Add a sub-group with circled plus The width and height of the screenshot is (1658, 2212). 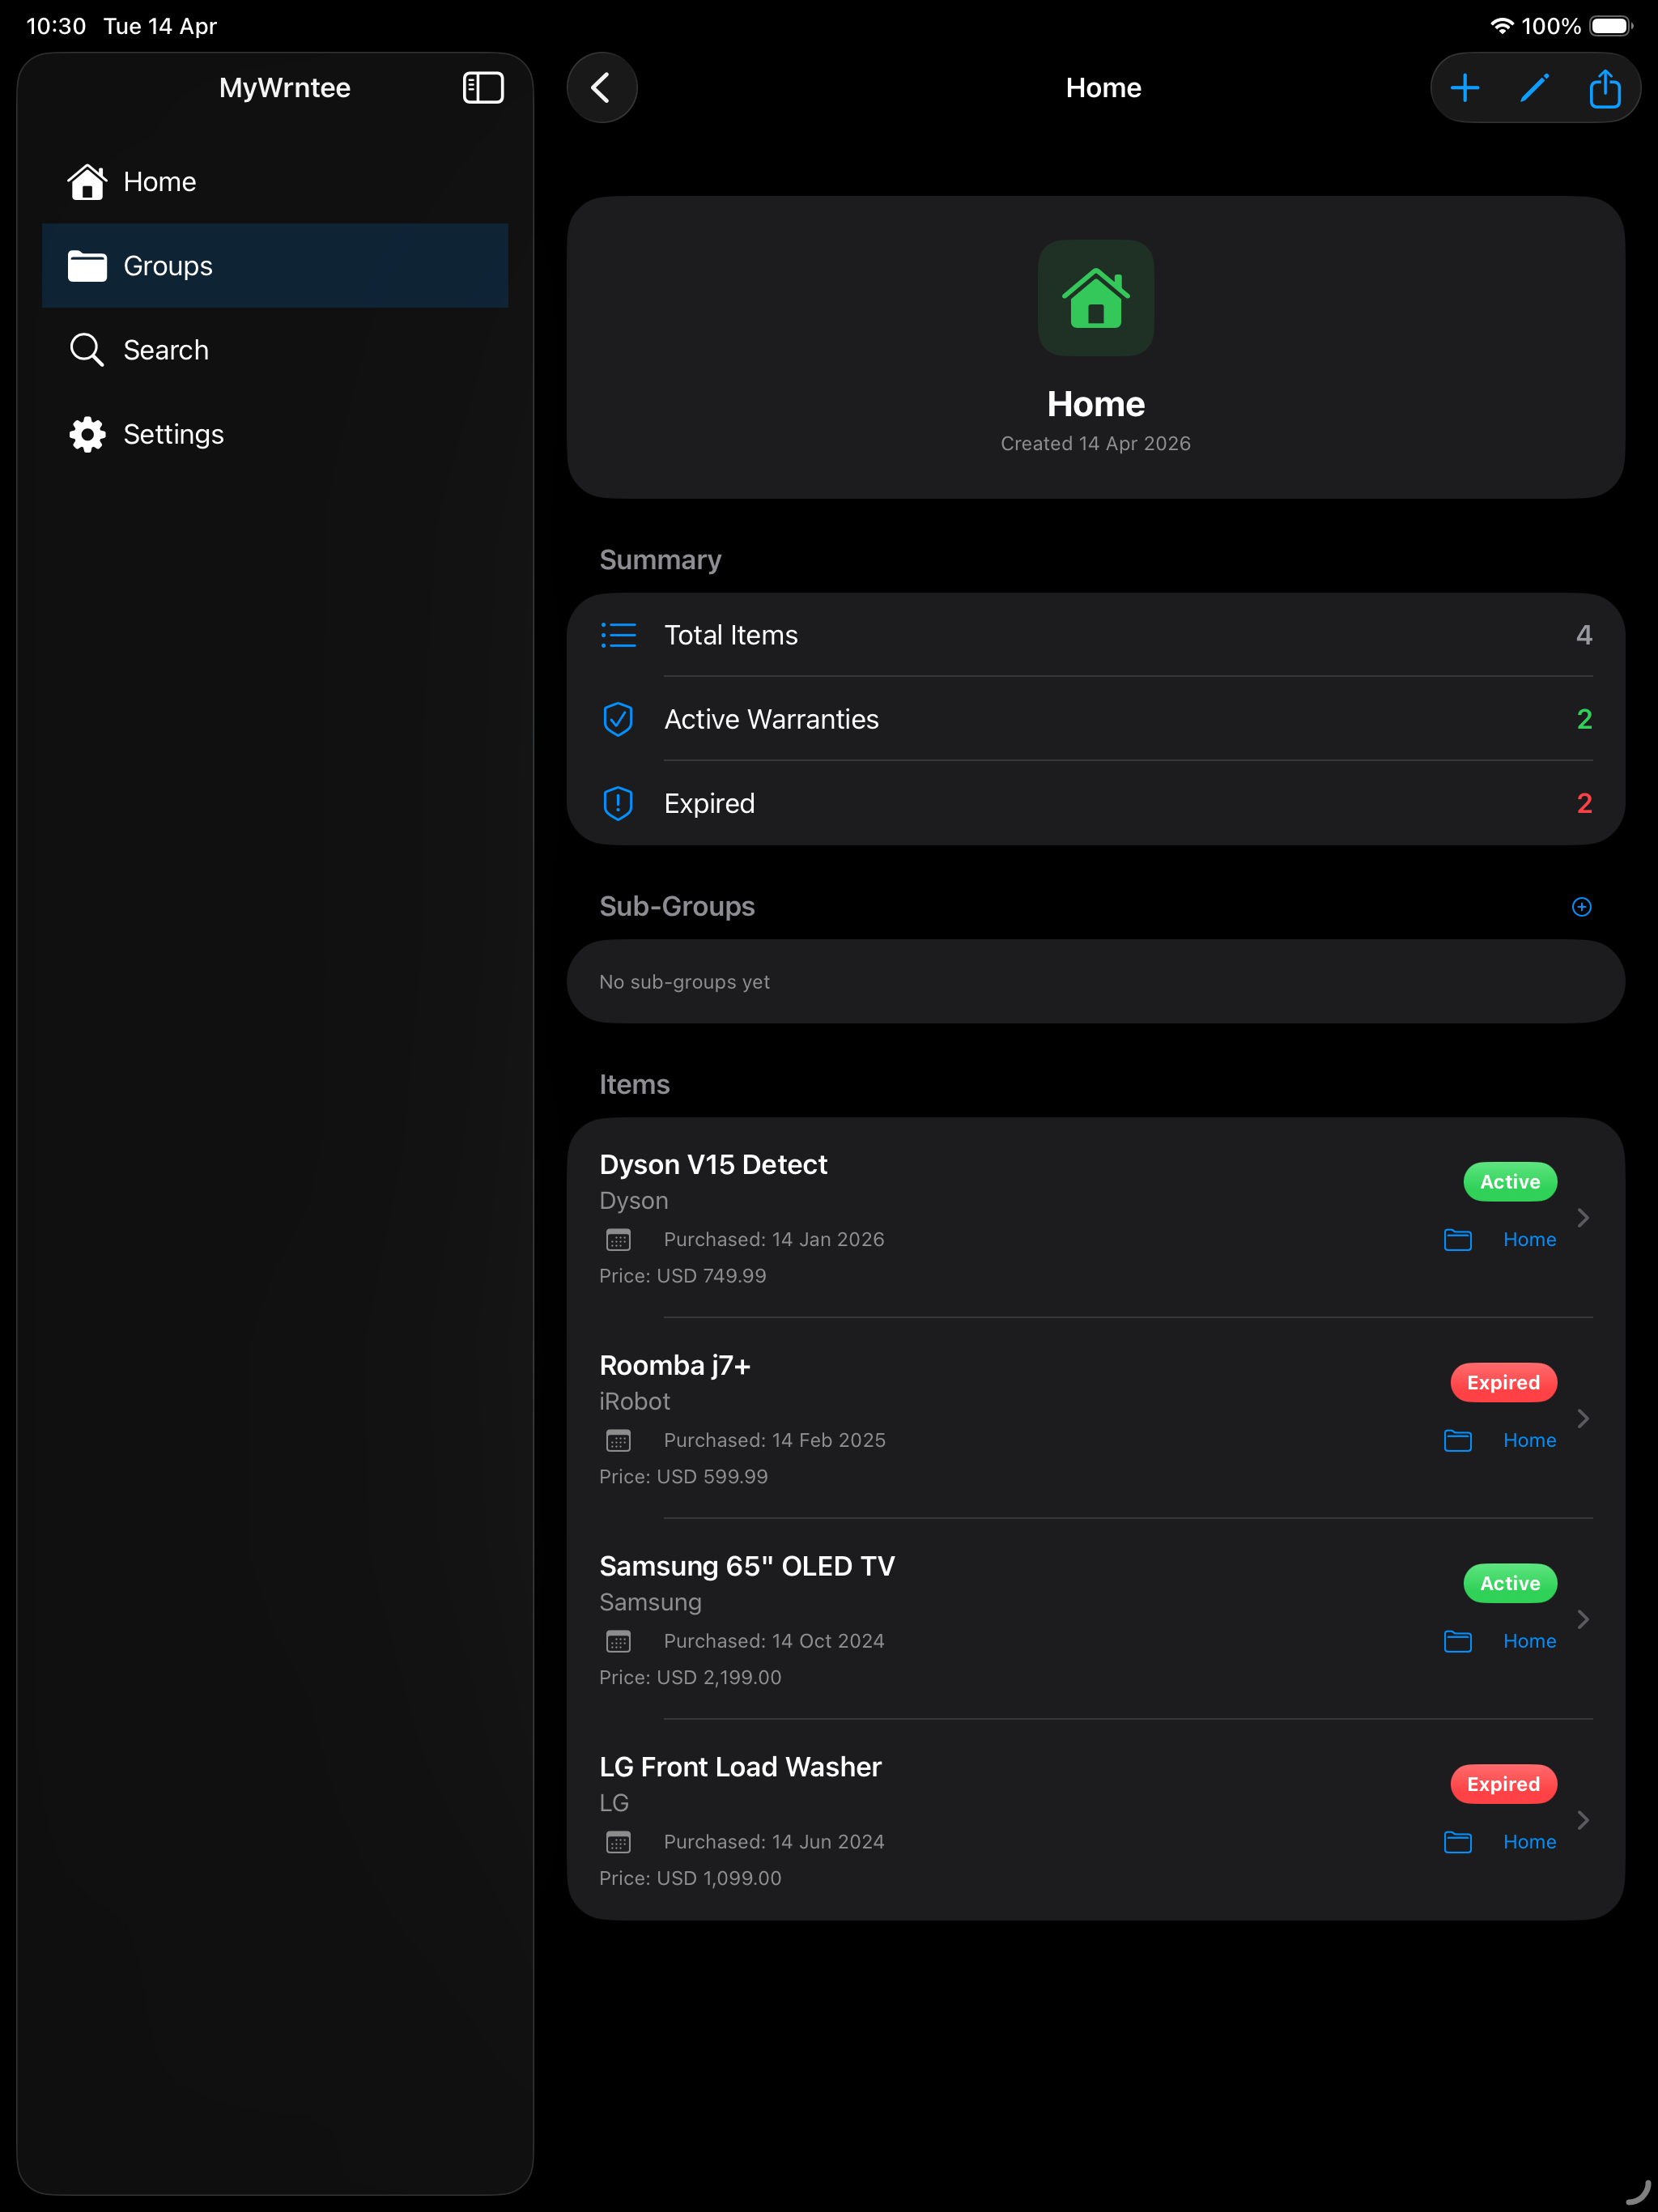click(x=1582, y=906)
